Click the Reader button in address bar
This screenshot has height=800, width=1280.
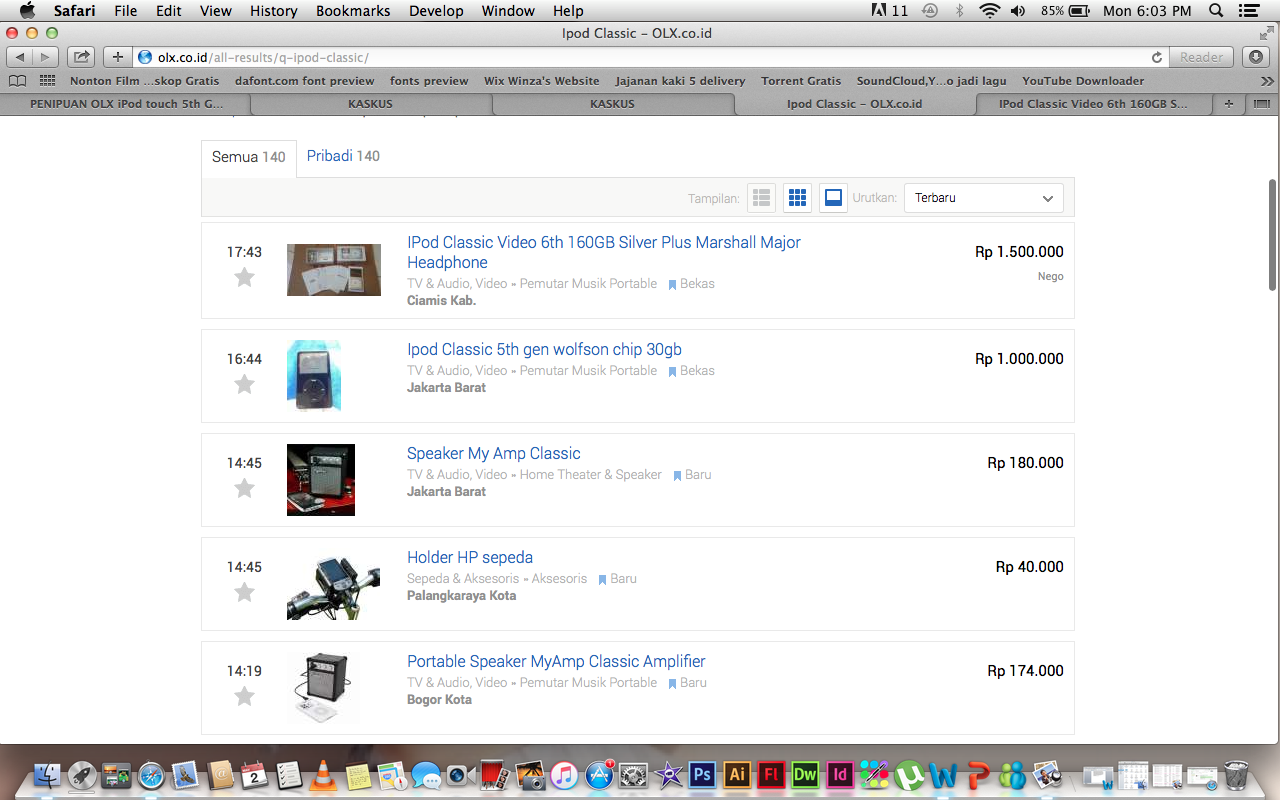(x=1201, y=57)
